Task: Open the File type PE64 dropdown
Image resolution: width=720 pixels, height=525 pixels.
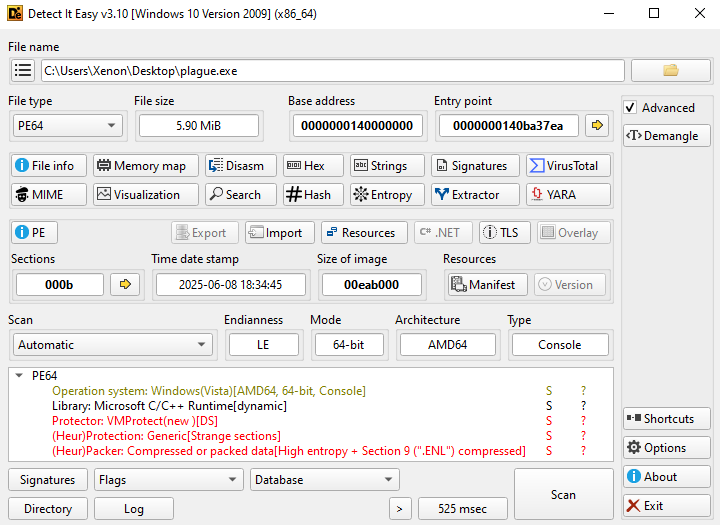Action: tap(66, 125)
